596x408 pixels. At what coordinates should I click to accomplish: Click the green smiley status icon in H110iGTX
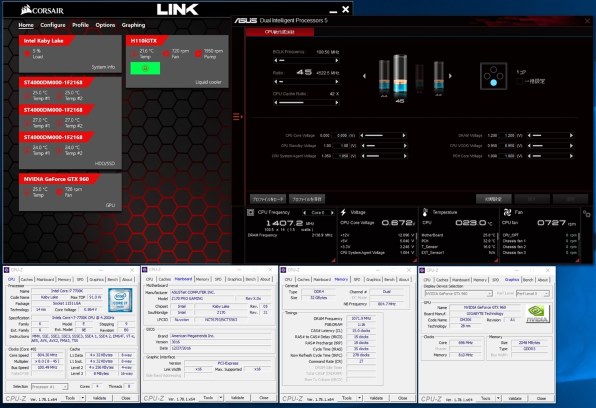tap(145, 68)
